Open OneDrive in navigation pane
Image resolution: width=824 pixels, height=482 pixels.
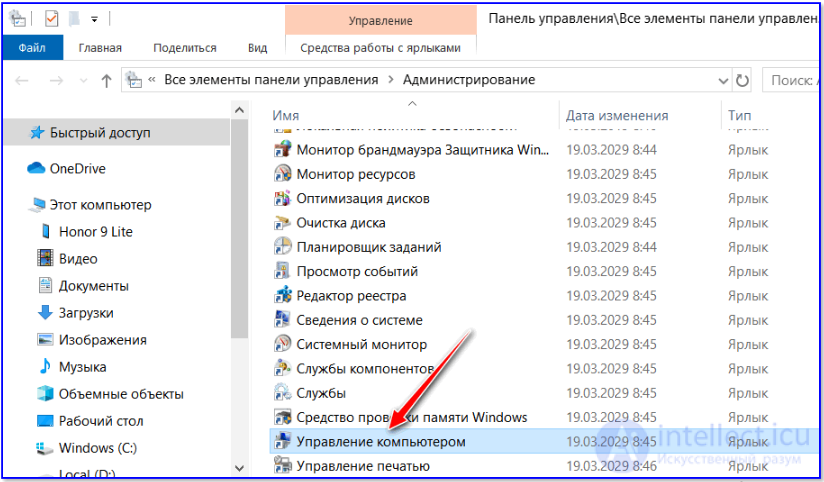pos(77,169)
